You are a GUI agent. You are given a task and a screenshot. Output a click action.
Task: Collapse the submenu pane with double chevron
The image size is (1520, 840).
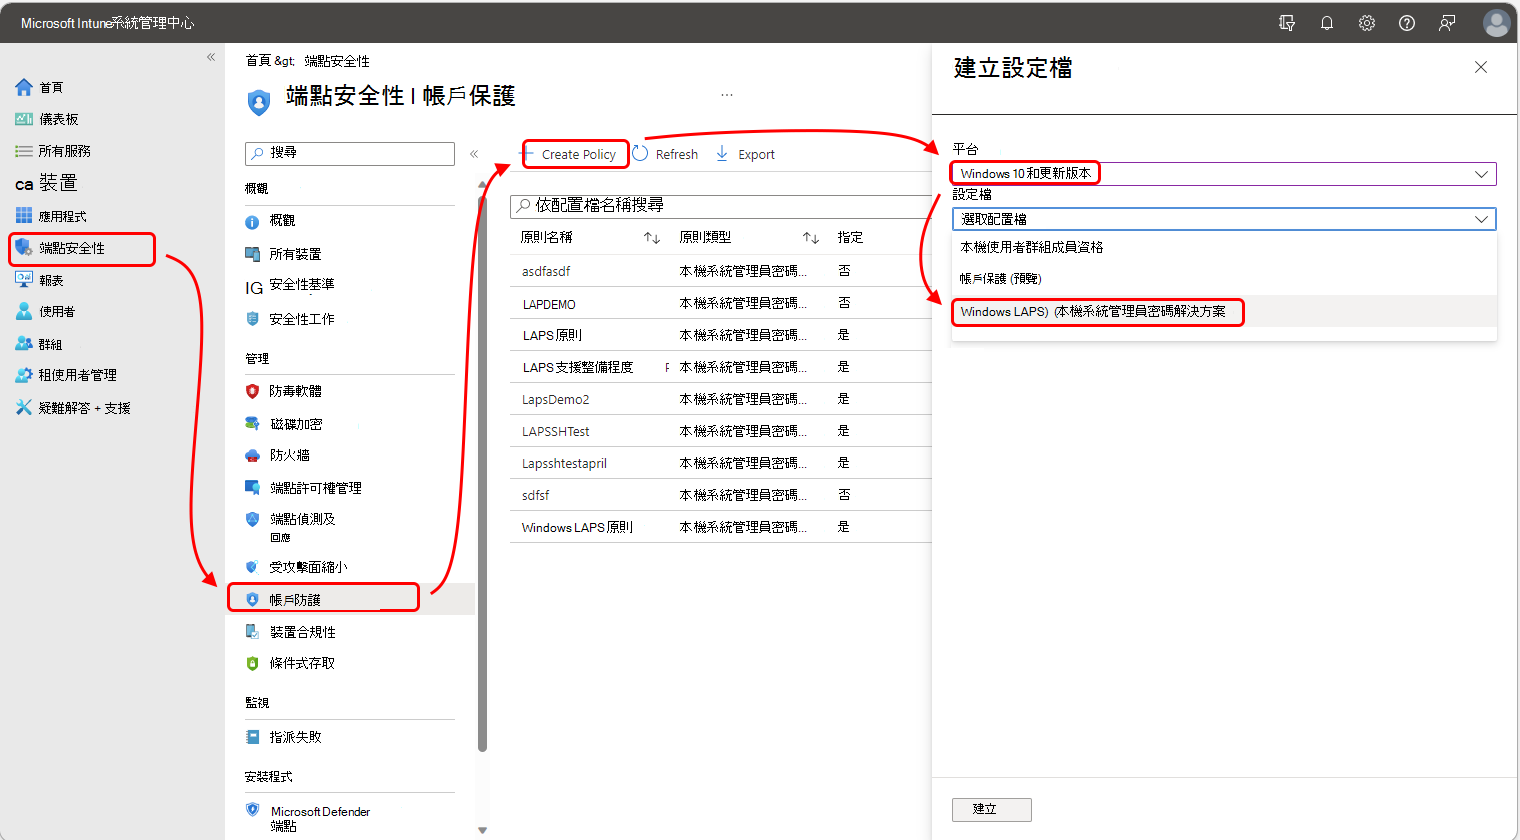[474, 154]
